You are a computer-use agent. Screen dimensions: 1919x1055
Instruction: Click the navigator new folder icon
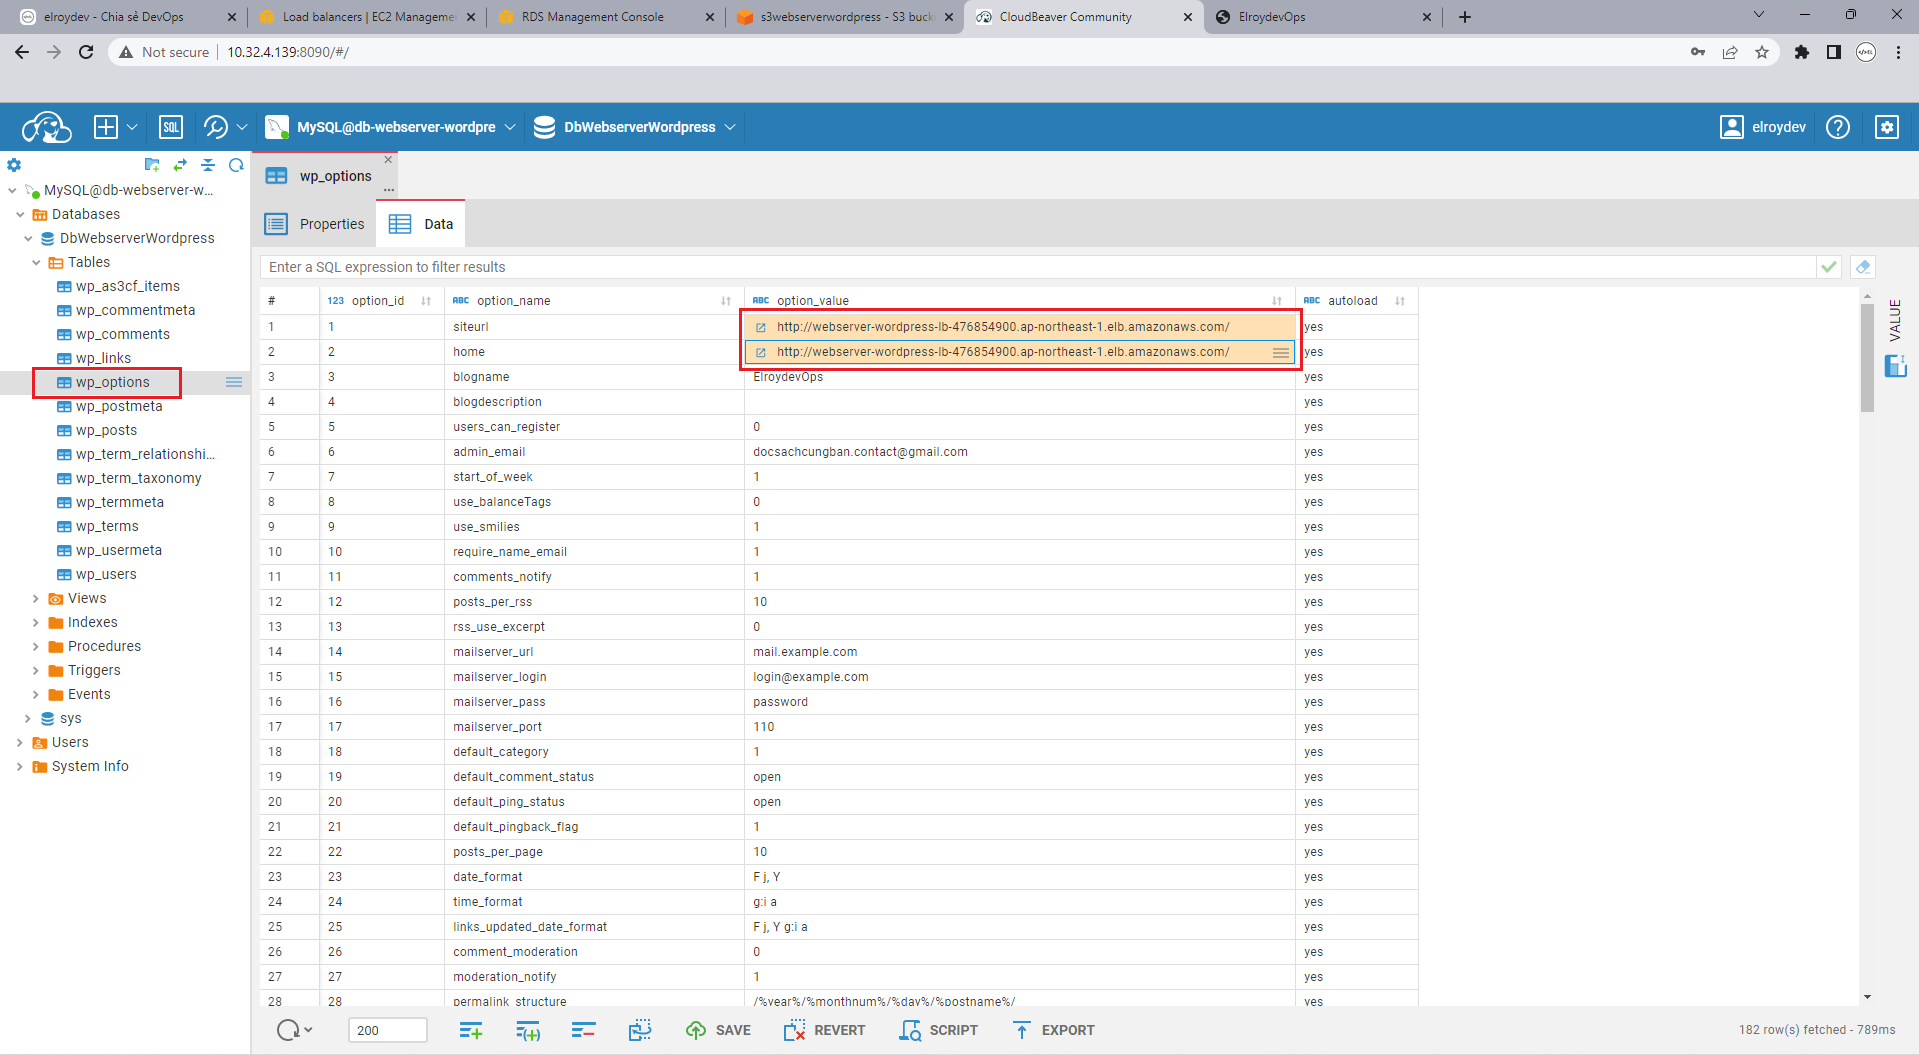(152, 165)
